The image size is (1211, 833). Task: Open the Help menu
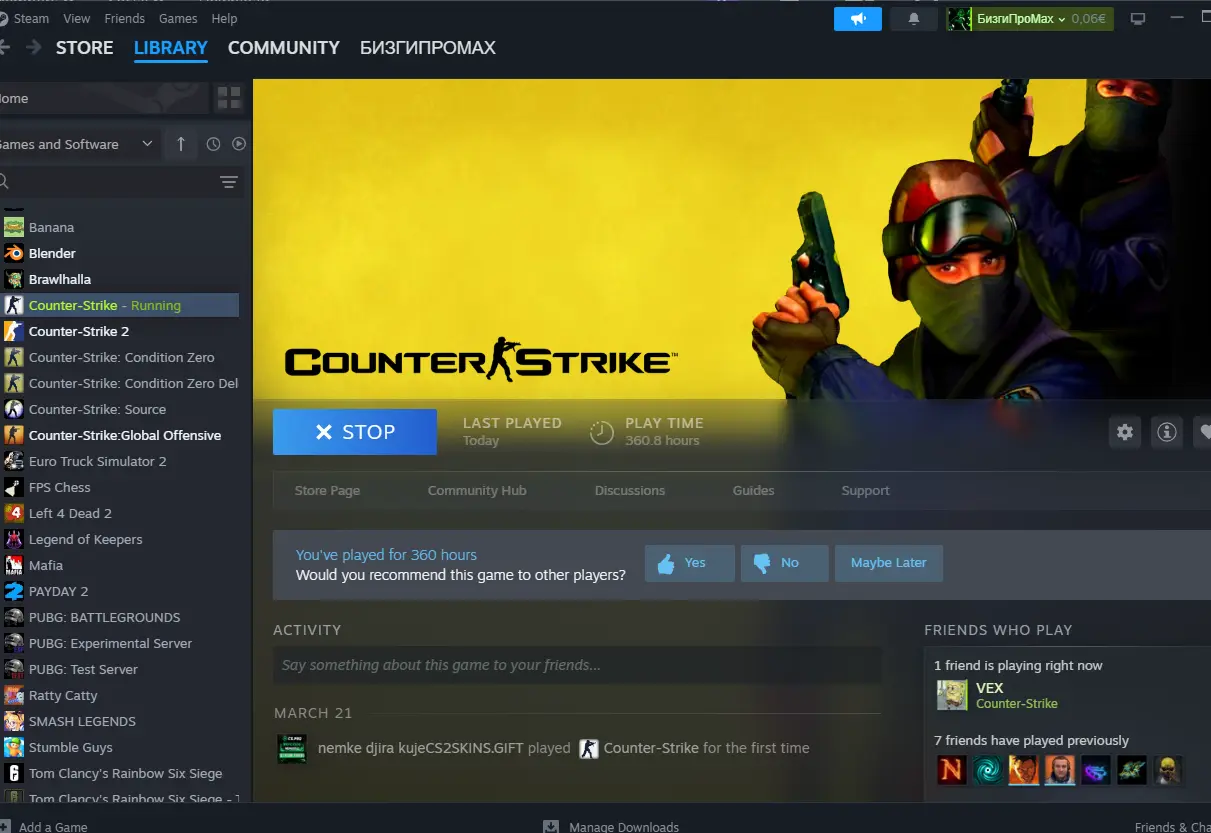(x=224, y=18)
